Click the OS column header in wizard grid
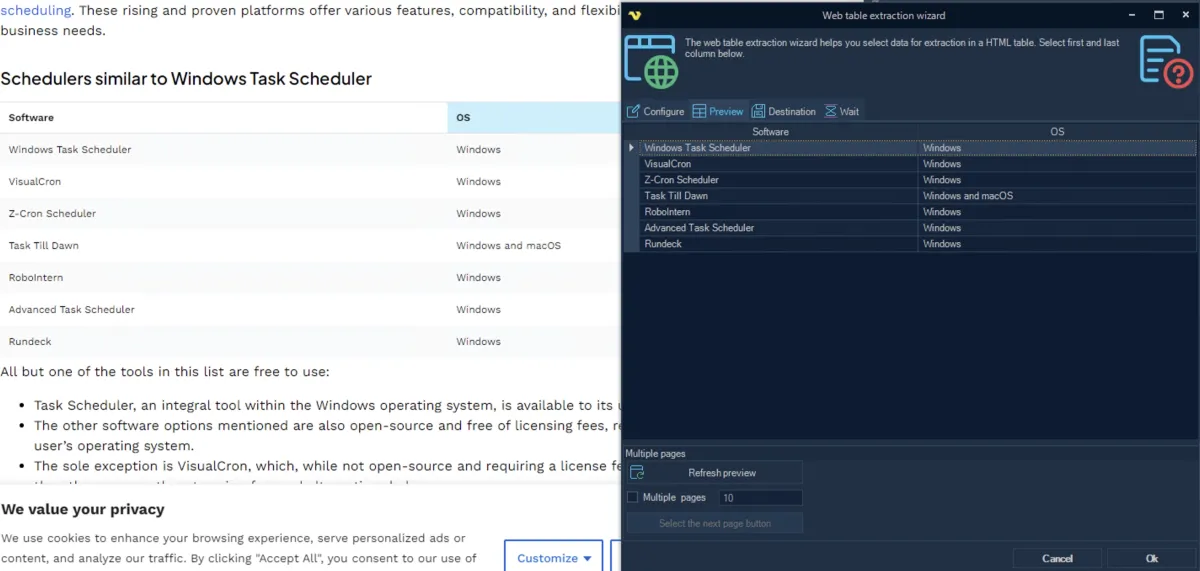This screenshot has height=571, width=1200. 1057,131
